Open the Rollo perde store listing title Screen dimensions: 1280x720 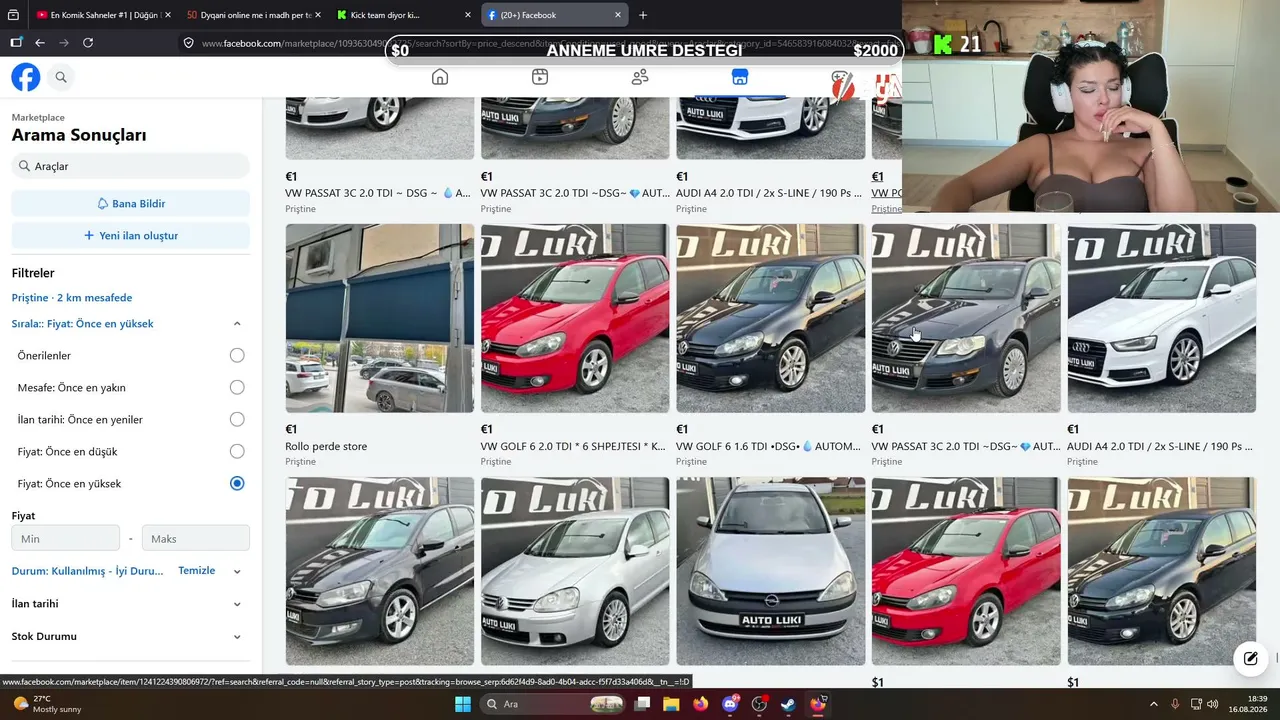326,446
